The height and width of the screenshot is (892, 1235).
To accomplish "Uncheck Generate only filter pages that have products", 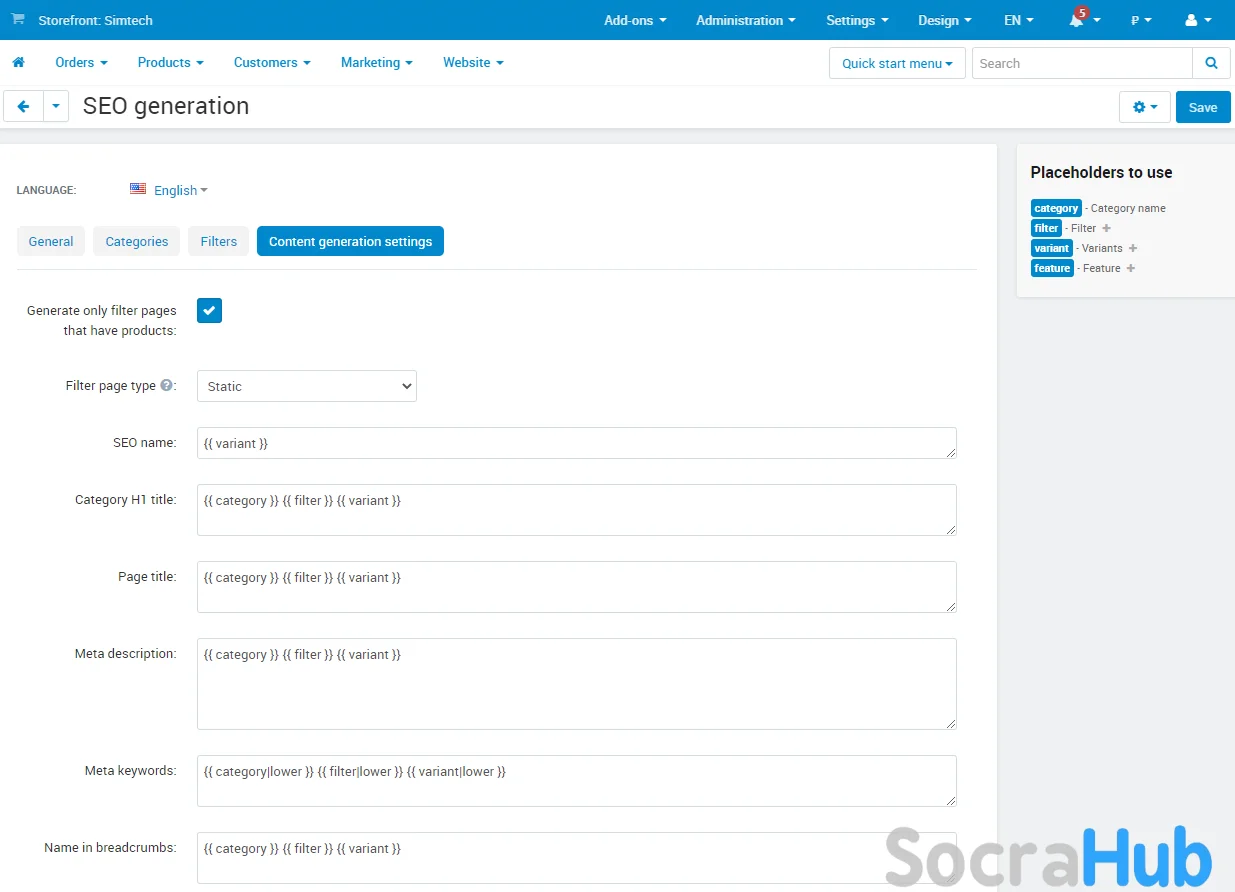I will [209, 311].
